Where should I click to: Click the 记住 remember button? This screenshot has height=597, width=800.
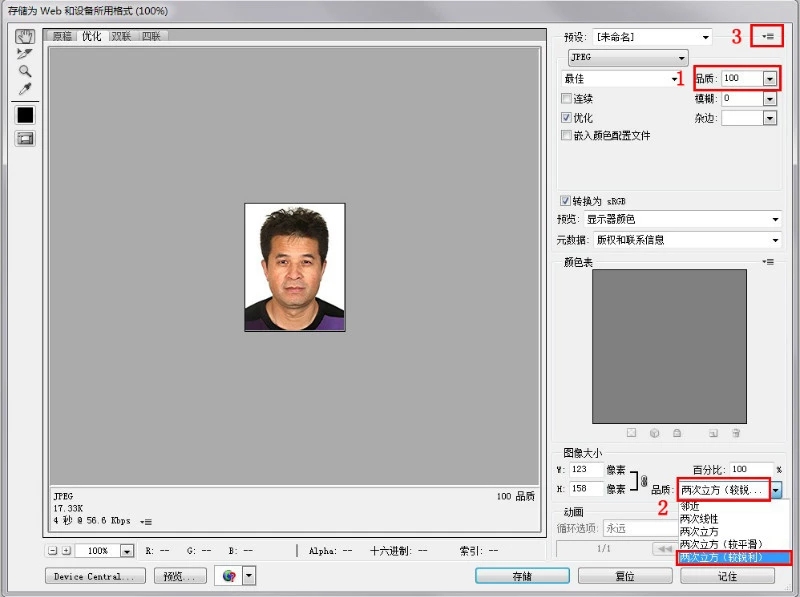pos(728,576)
